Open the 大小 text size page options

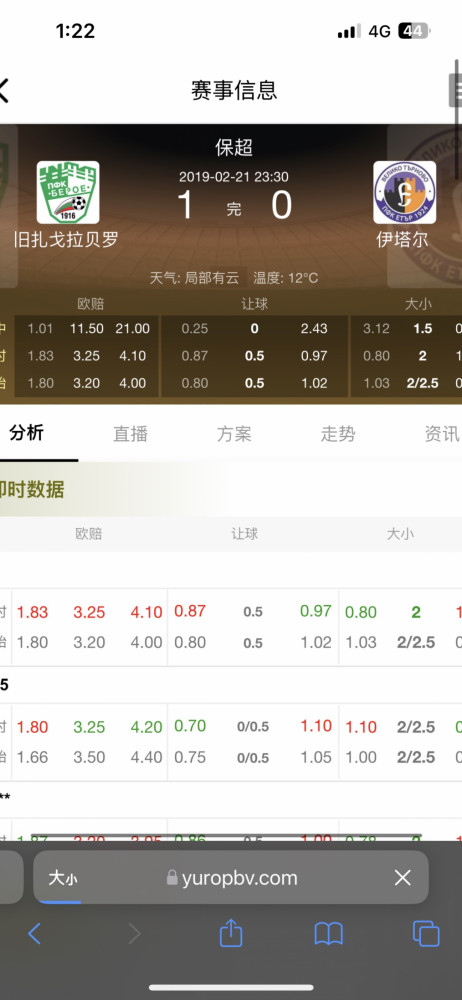(63, 878)
